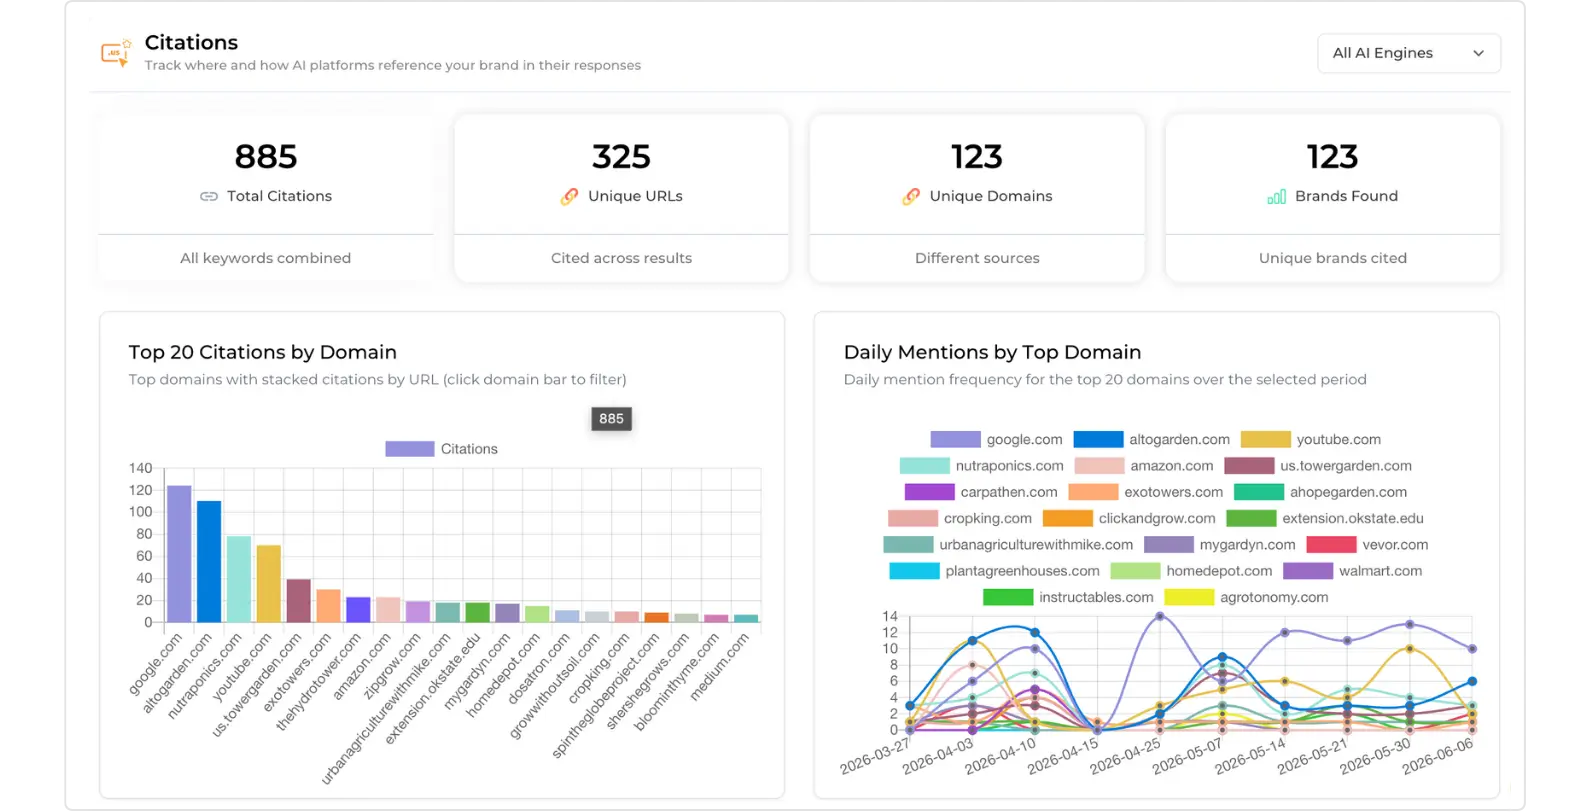
Task: Click the youtube.com bar in the domain chart
Action: pos(269,584)
